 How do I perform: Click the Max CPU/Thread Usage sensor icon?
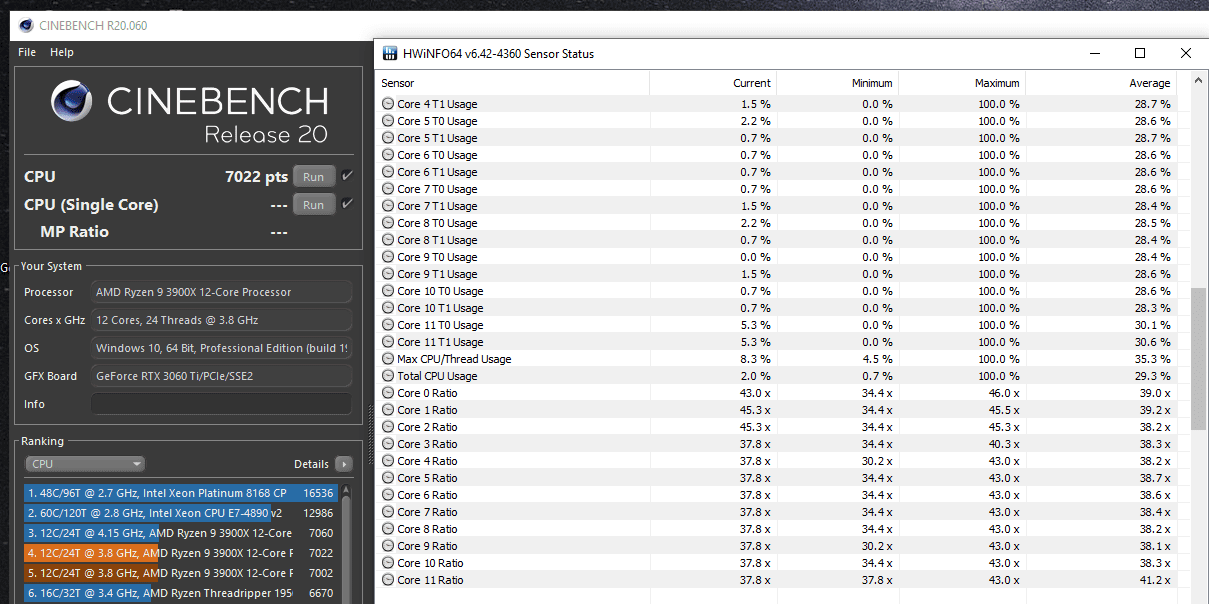[x=388, y=359]
